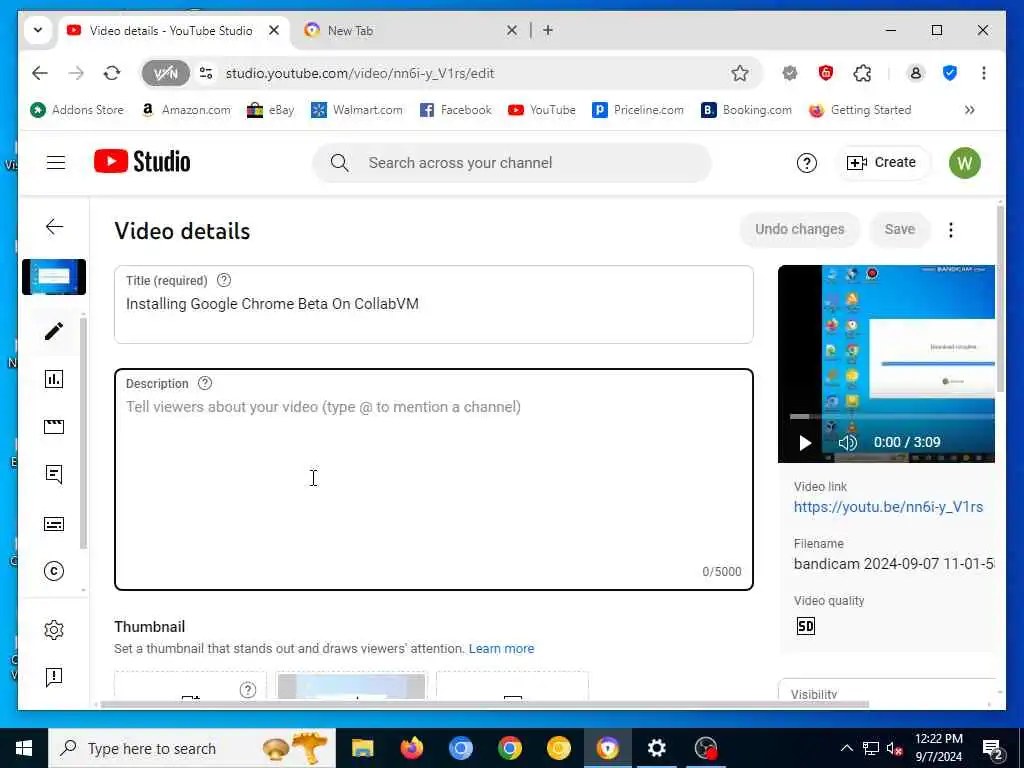This screenshot has width=1024, height=768.
Task: Mute the video preview with the speaker icon
Action: pyautogui.click(x=847, y=443)
